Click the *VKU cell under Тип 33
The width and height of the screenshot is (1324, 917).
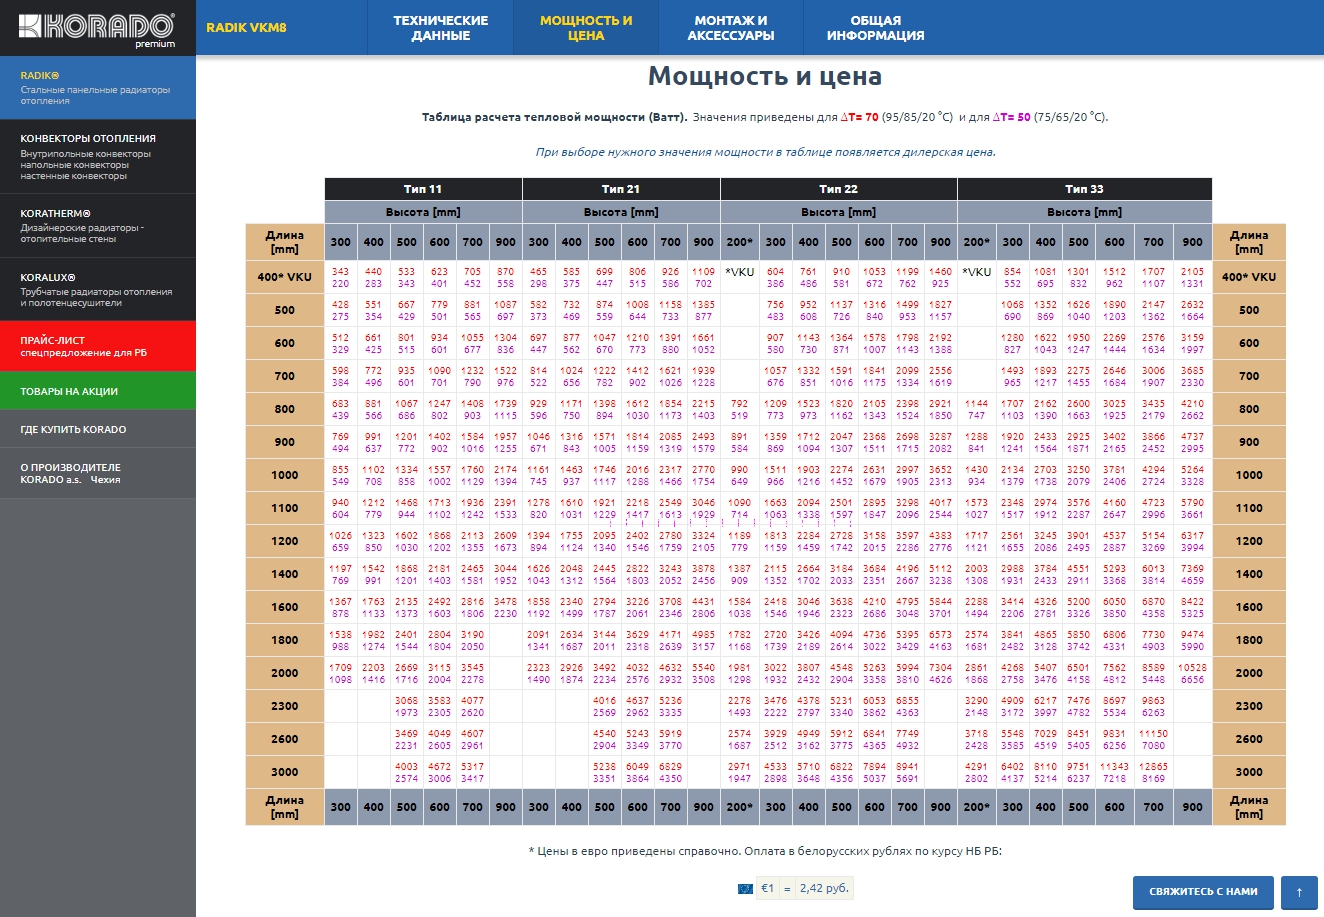coord(976,272)
